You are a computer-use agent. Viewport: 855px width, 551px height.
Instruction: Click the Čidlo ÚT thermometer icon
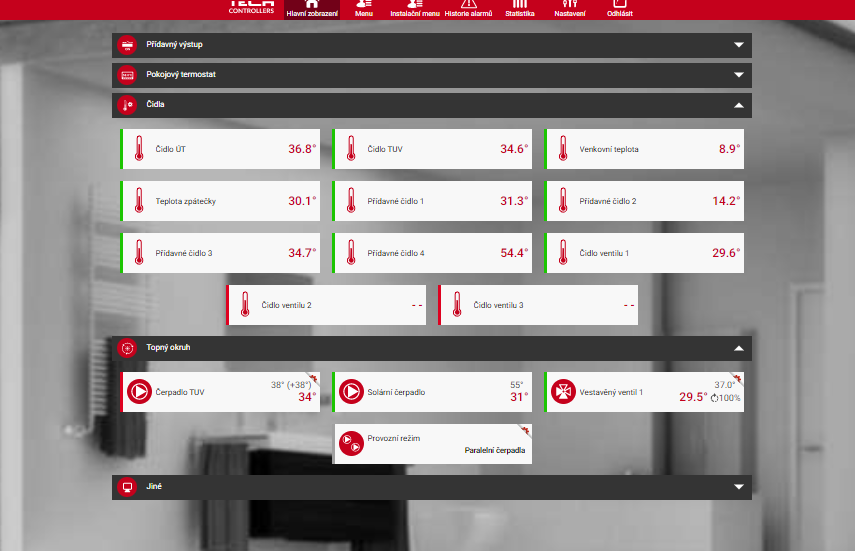[139, 148]
